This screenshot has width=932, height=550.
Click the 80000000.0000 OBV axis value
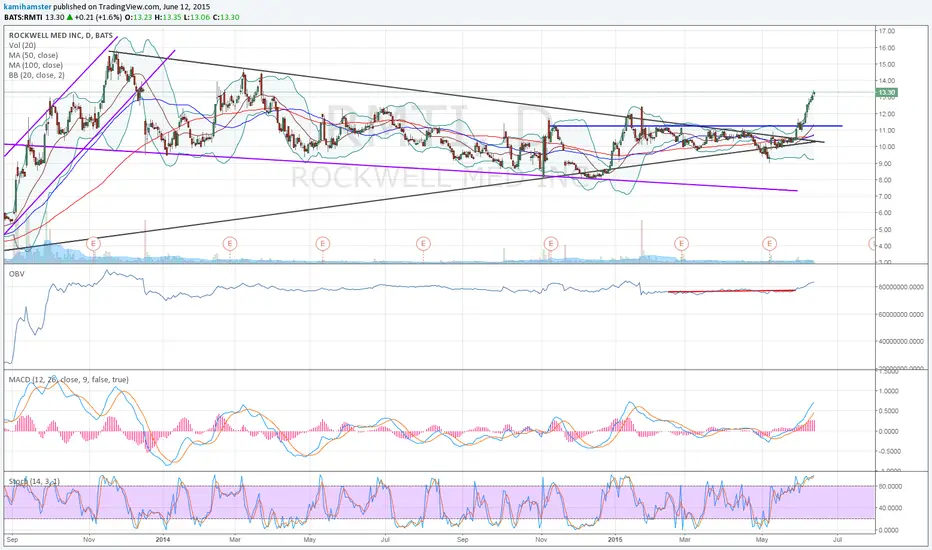click(901, 287)
